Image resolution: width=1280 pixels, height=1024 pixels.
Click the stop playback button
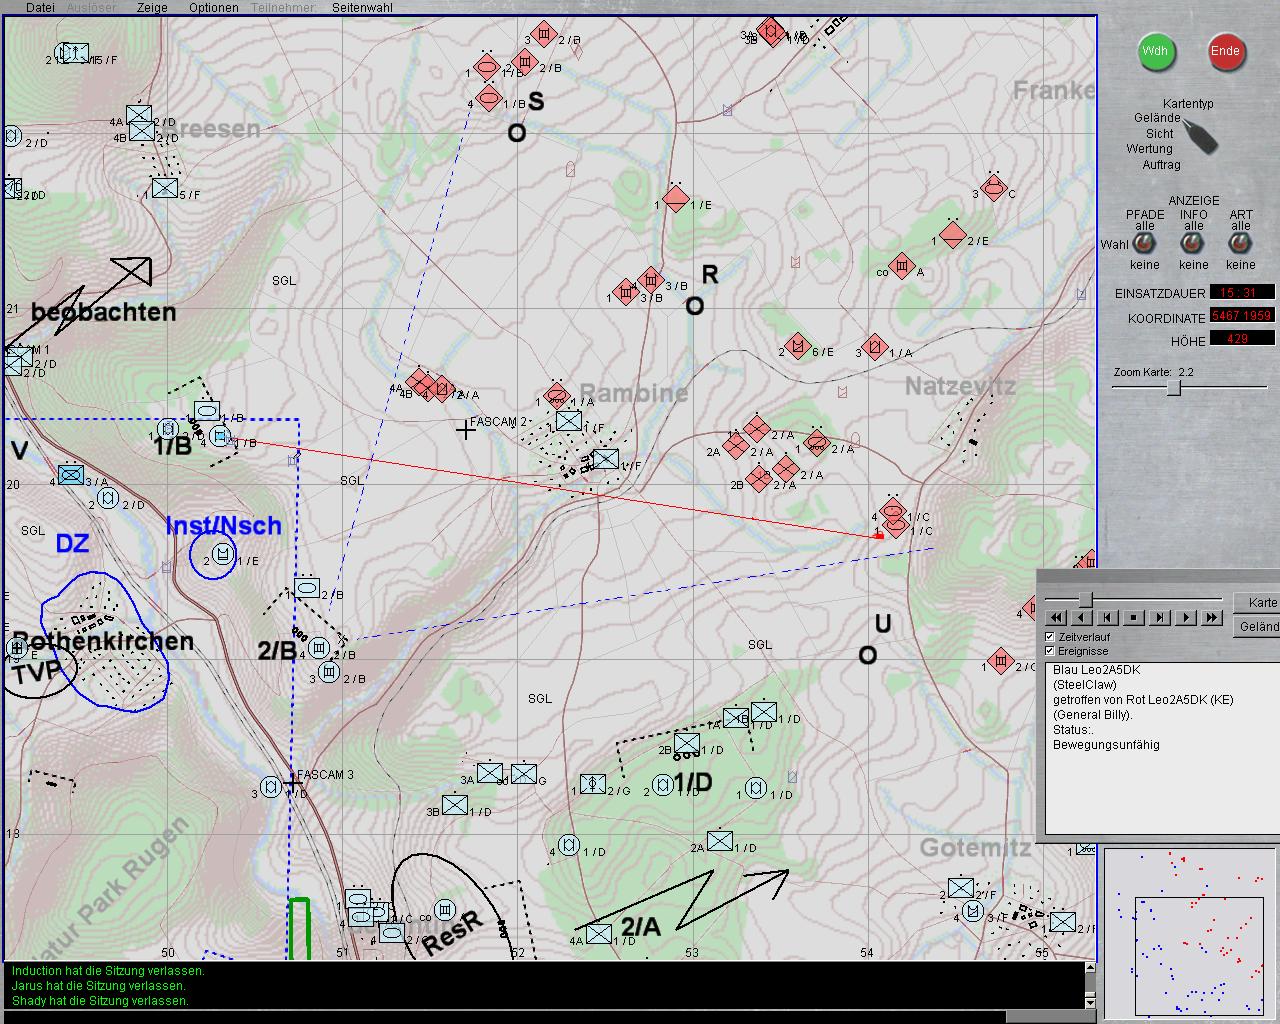[1133, 618]
